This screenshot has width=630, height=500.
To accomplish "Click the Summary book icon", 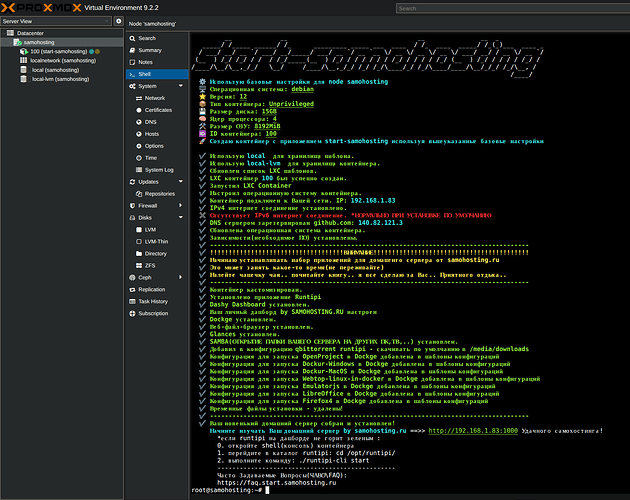I will tap(132, 50).
